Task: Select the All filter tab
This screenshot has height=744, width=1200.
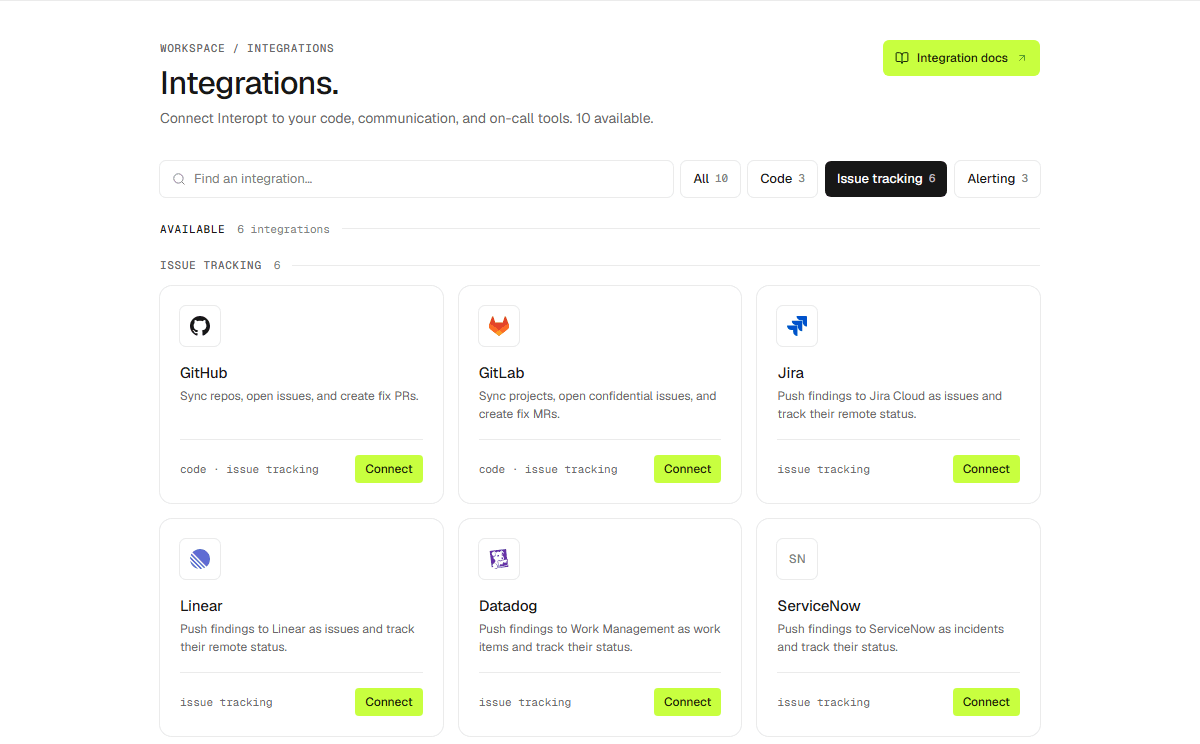Action: [711, 179]
